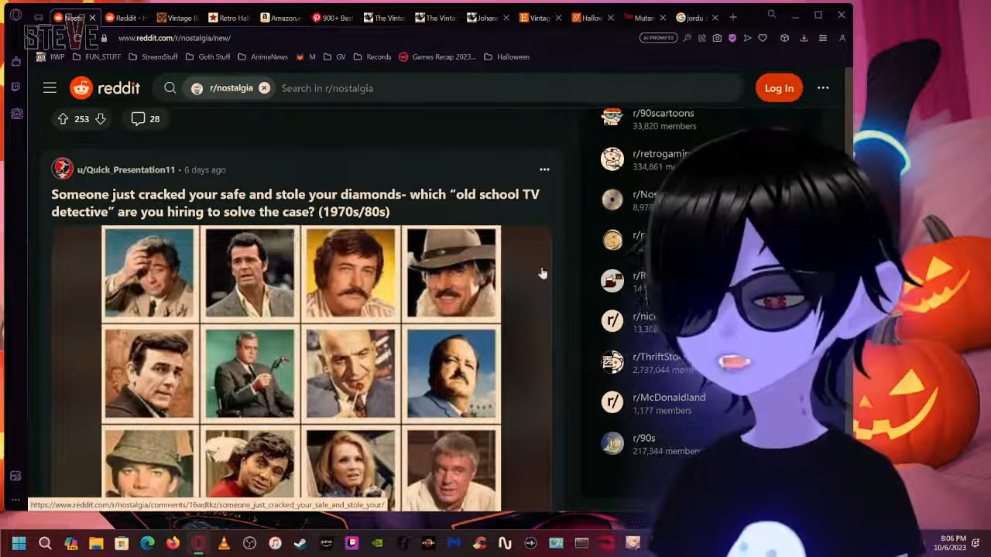The image size is (991, 557).
Task: Open OBS Studio from taskbar
Action: [250, 543]
